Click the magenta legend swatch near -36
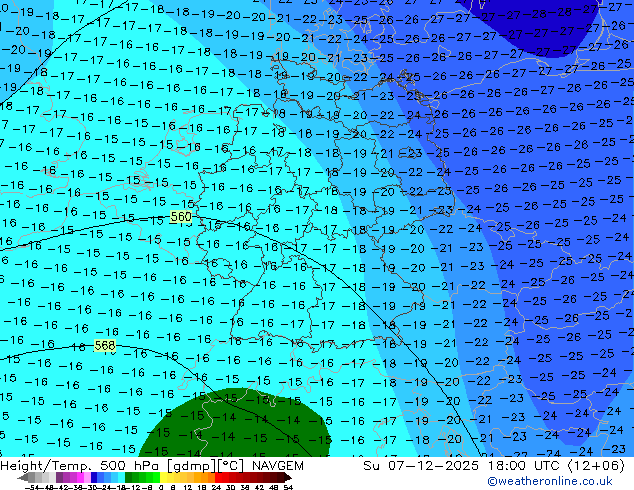634x490 pixels. click(80, 477)
